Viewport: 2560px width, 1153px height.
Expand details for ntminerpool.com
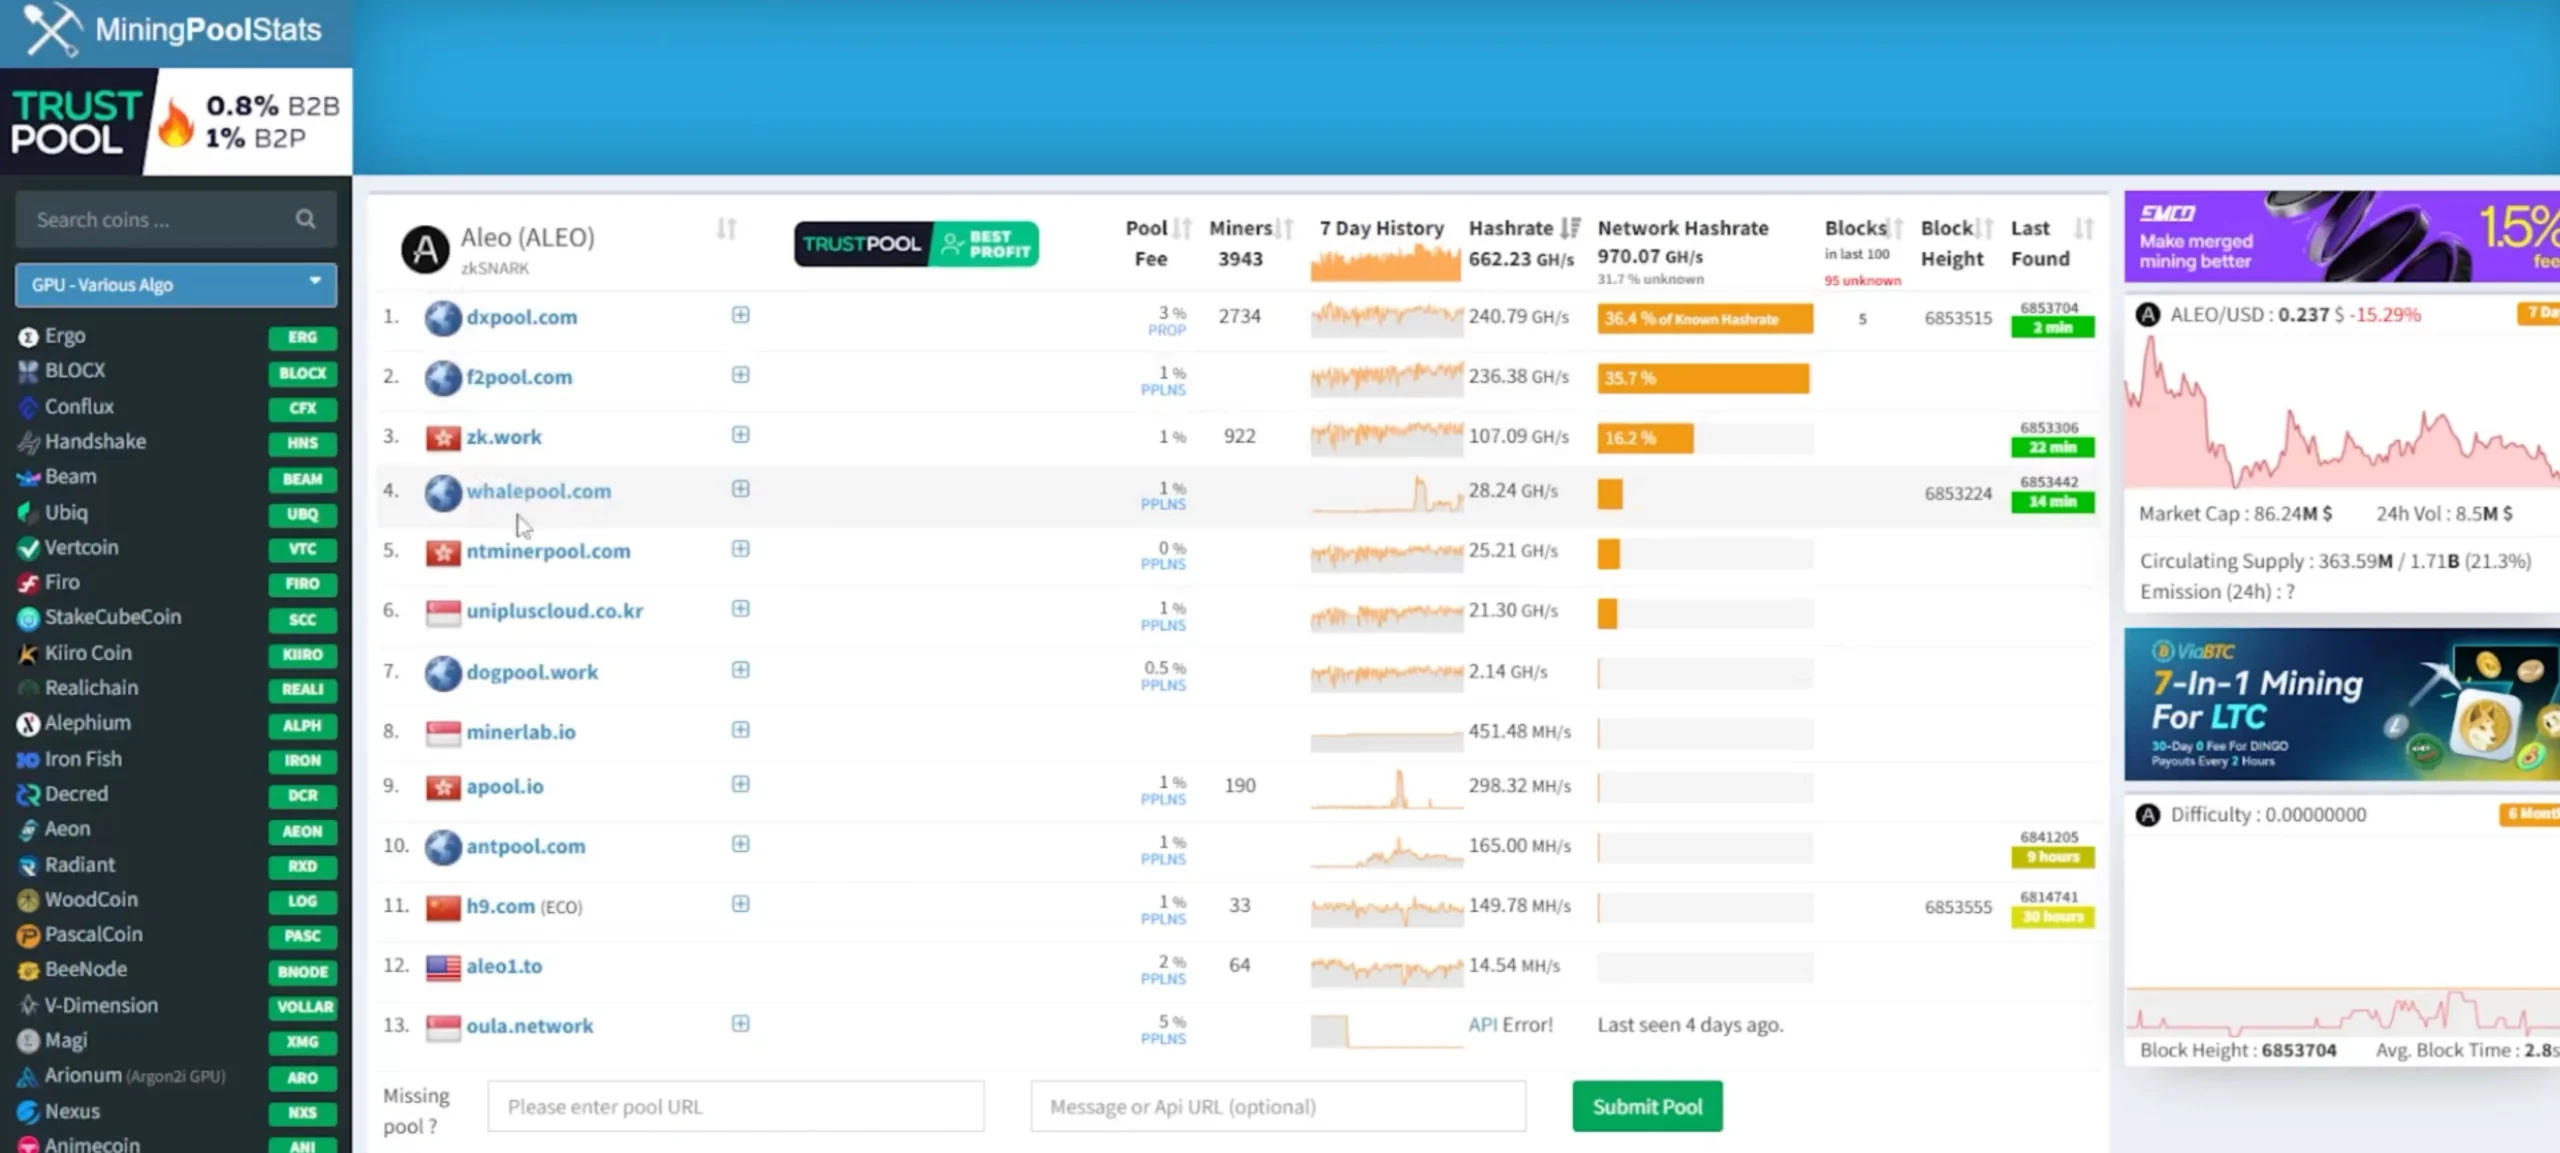(x=740, y=549)
